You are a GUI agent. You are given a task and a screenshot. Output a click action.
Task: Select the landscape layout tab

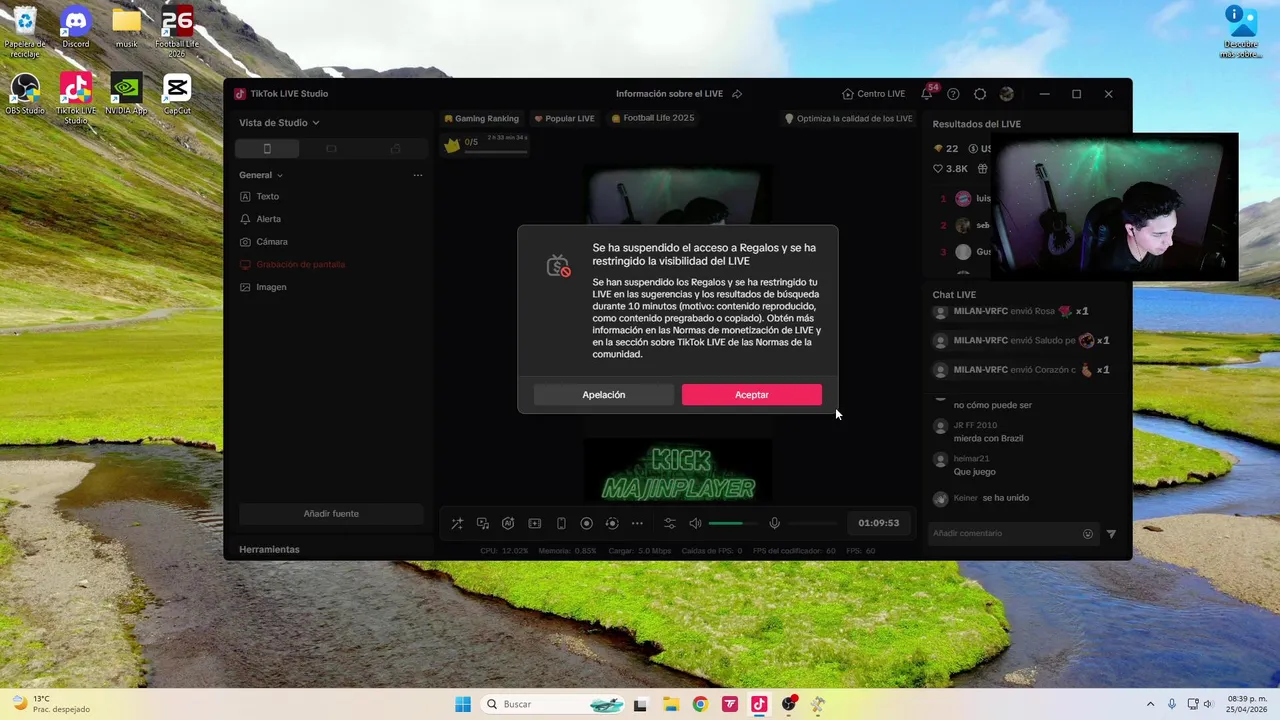pos(331,149)
